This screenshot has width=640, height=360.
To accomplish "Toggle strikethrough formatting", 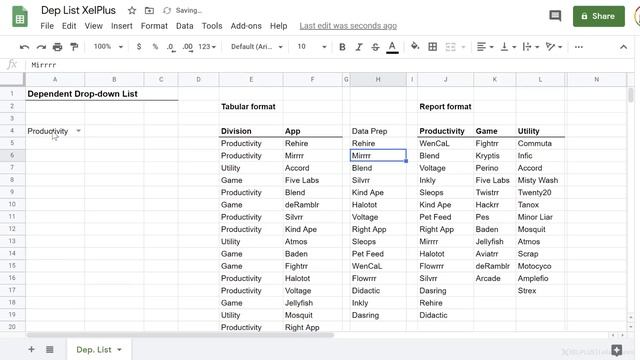I will 375,47.
